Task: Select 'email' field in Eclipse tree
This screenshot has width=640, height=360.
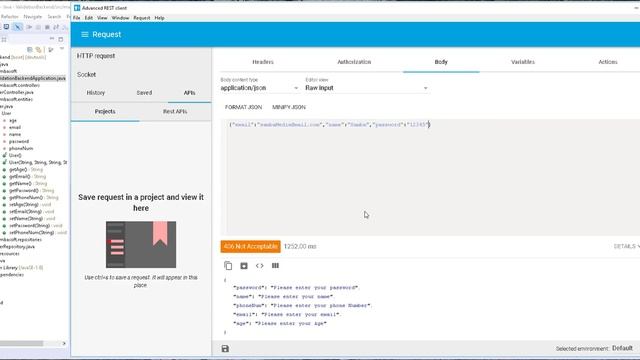Action: coord(15,127)
